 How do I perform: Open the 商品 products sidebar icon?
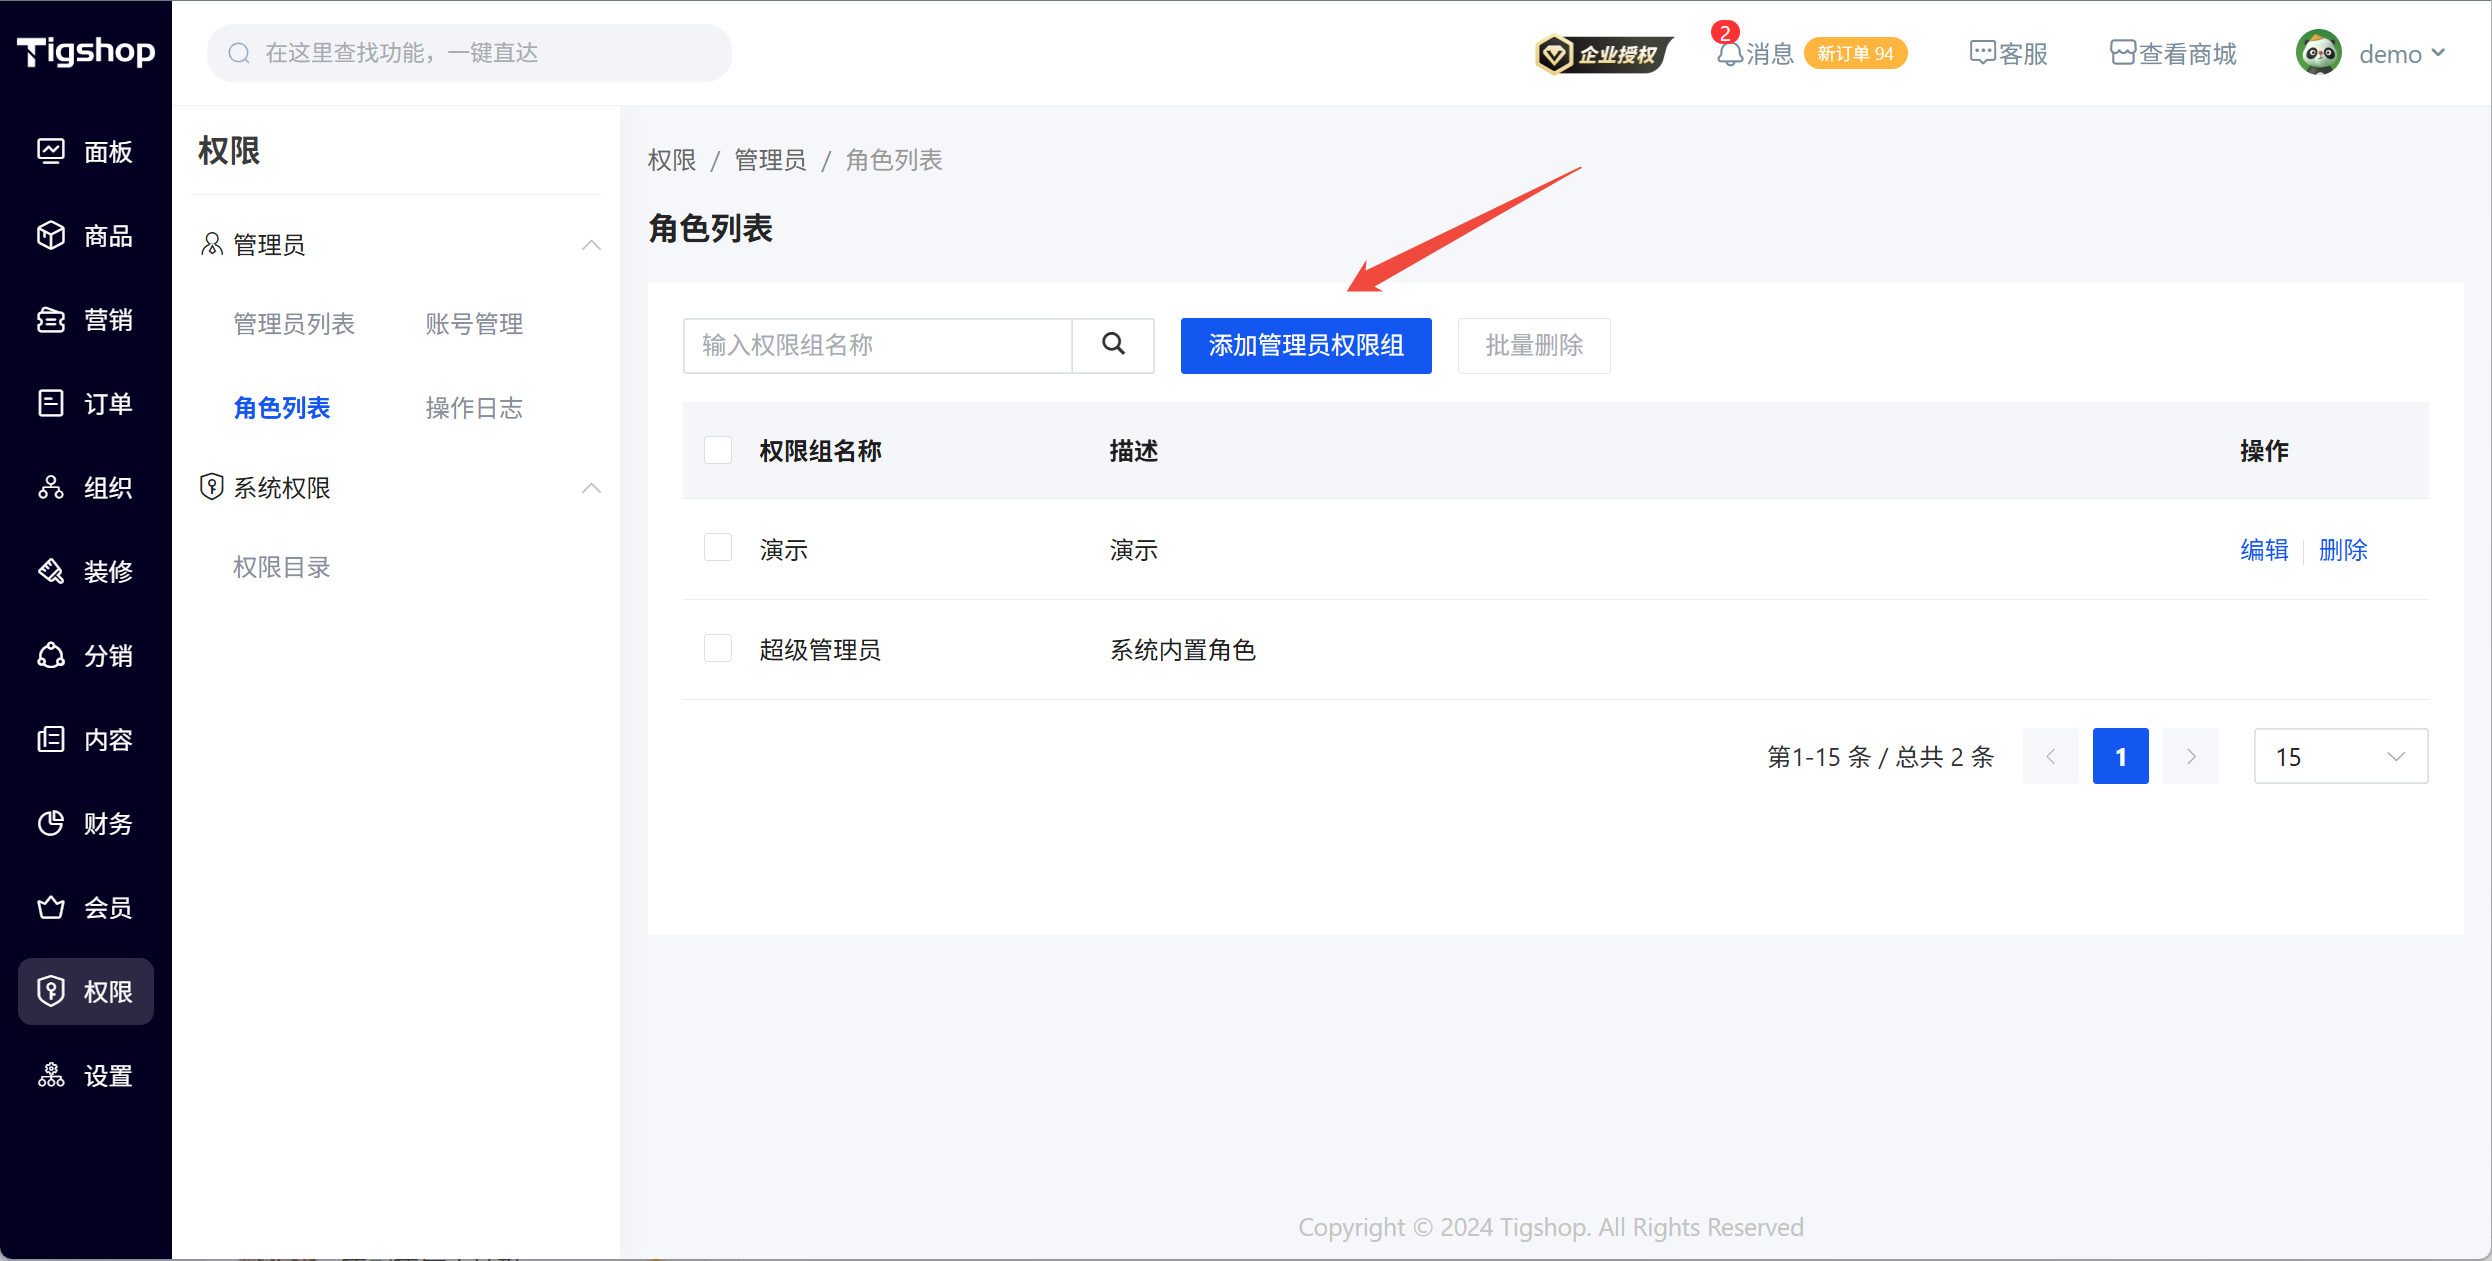(51, 235)
